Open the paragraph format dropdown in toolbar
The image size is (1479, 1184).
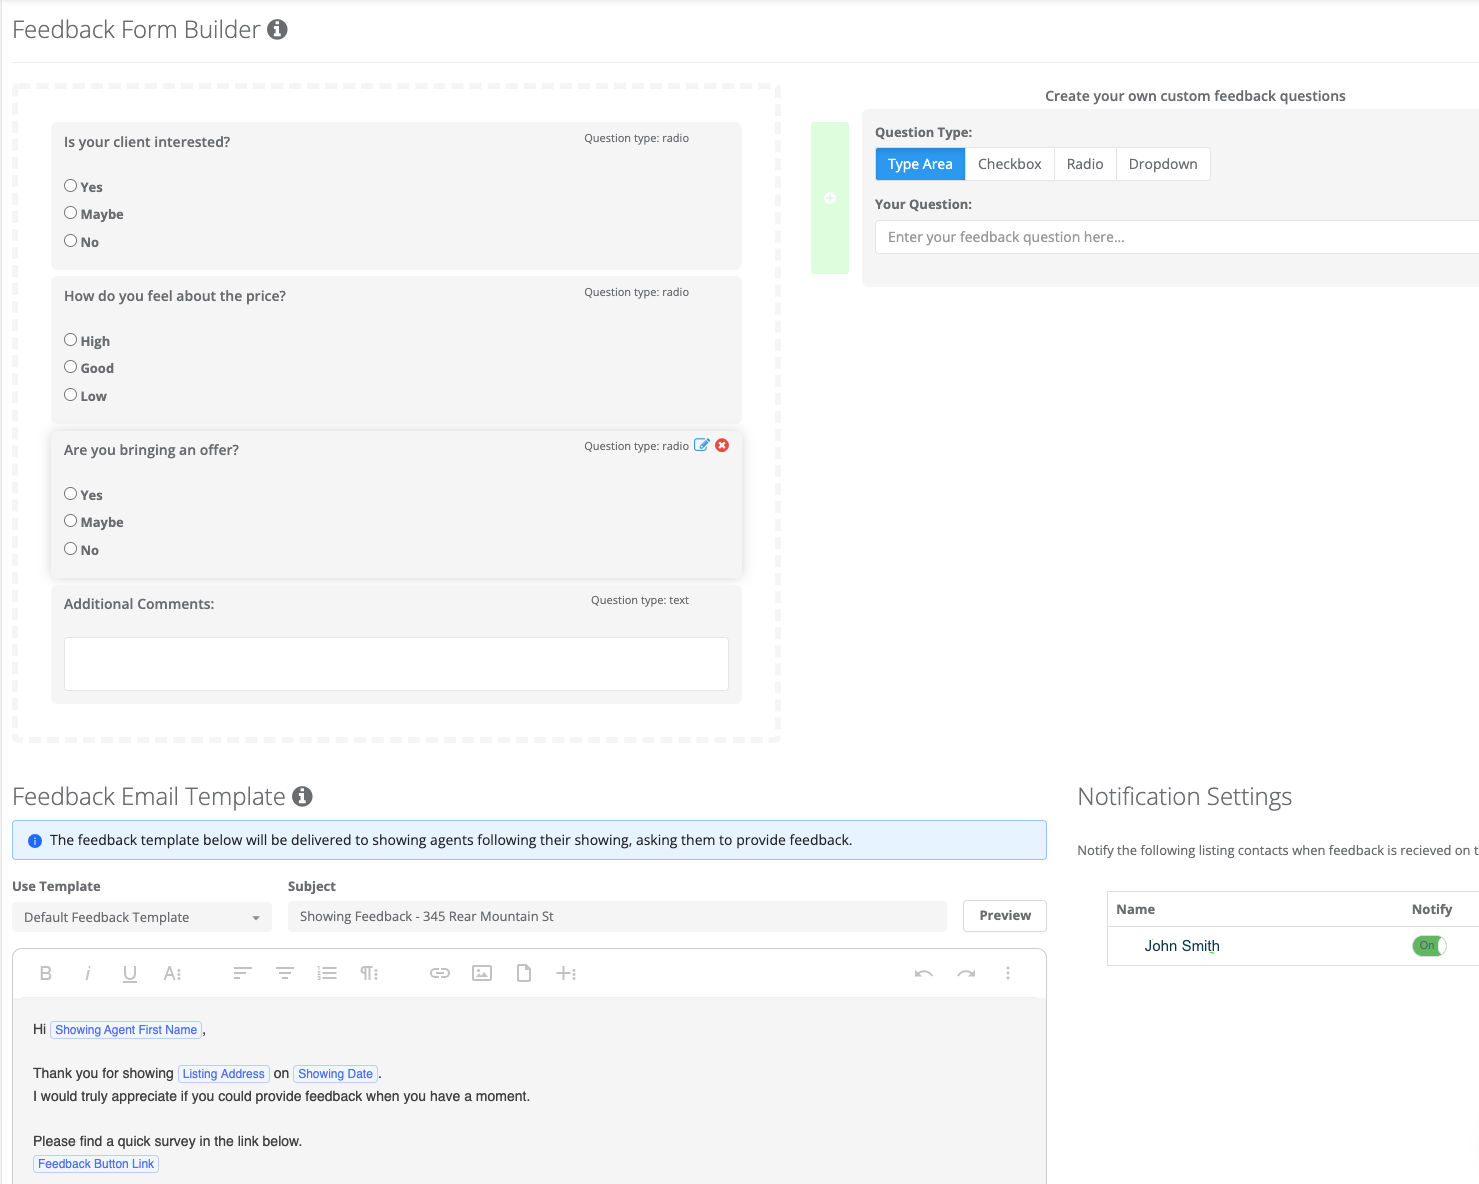click(x=369, y=973)
